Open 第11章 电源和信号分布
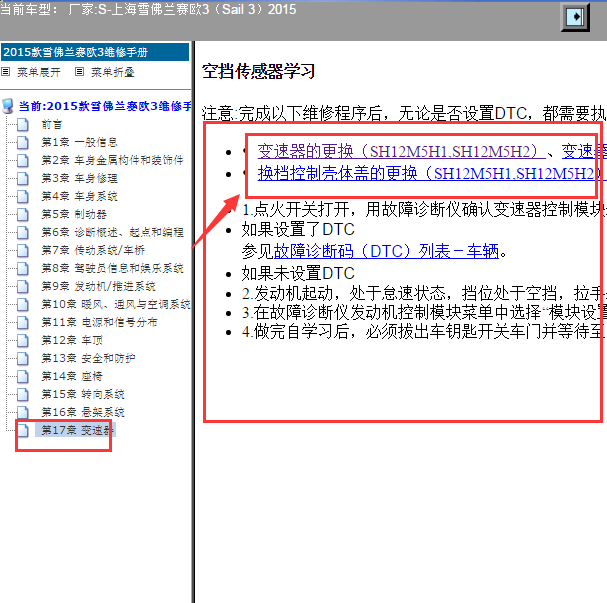 [99, 322]
